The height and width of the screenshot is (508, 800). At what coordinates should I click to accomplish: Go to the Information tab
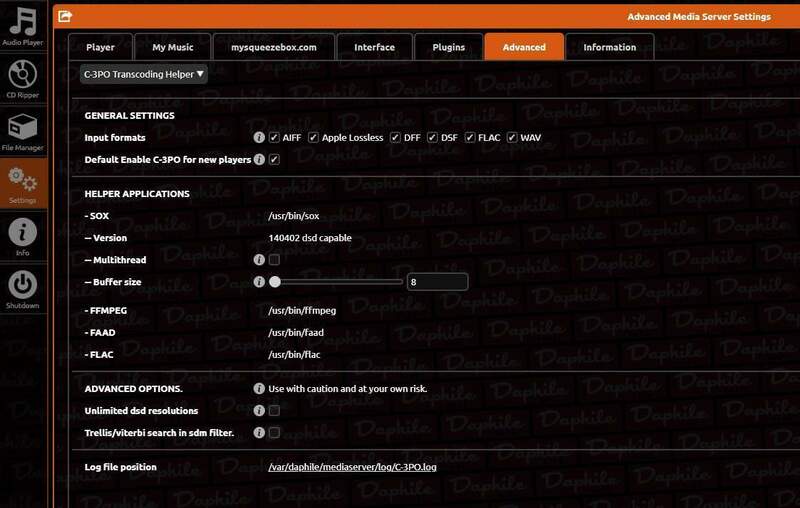point(609,47)
